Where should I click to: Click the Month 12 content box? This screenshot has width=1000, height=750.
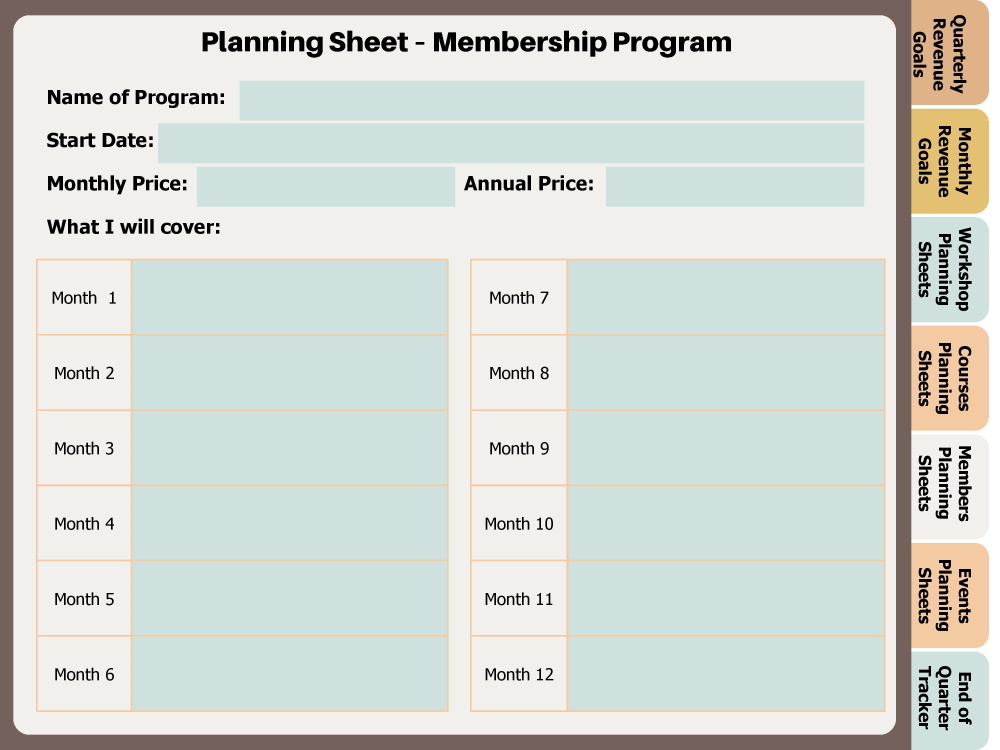[725, 674]
